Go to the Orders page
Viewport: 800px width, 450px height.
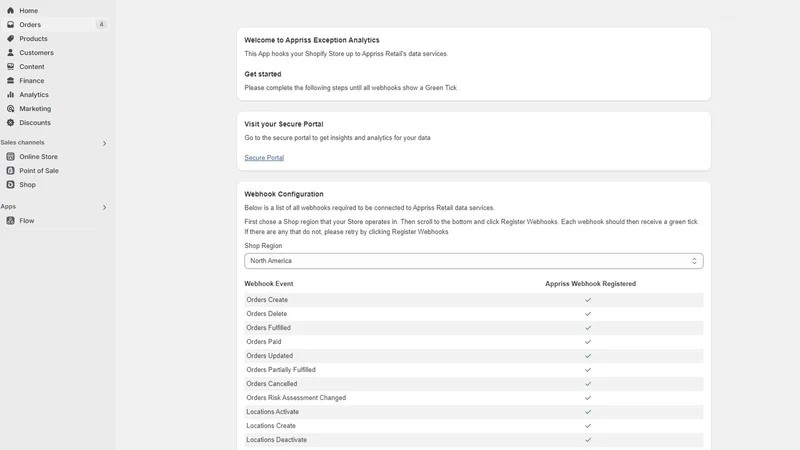(30, 24)
